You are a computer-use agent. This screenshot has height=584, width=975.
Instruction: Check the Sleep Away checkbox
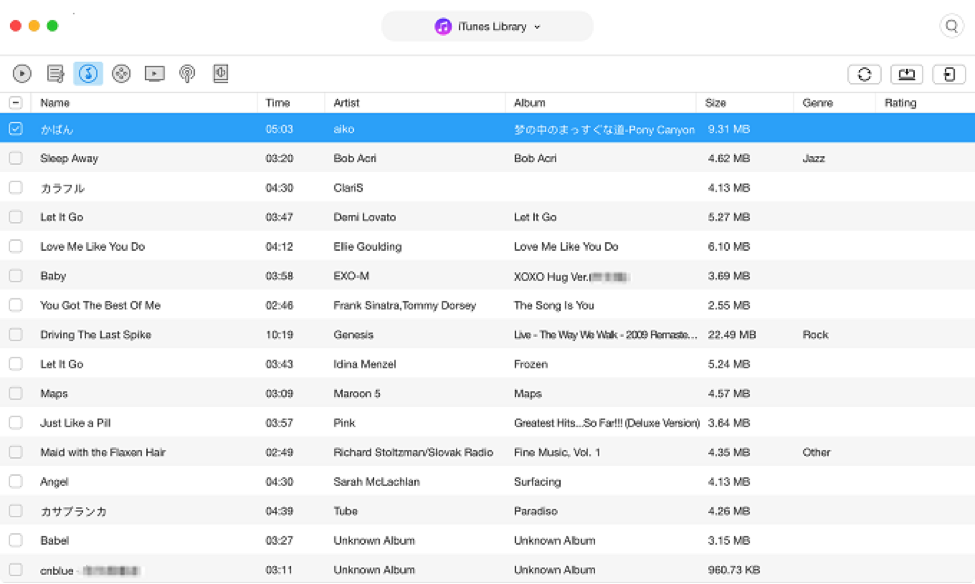pyautogui.click(x=16, y=158)
